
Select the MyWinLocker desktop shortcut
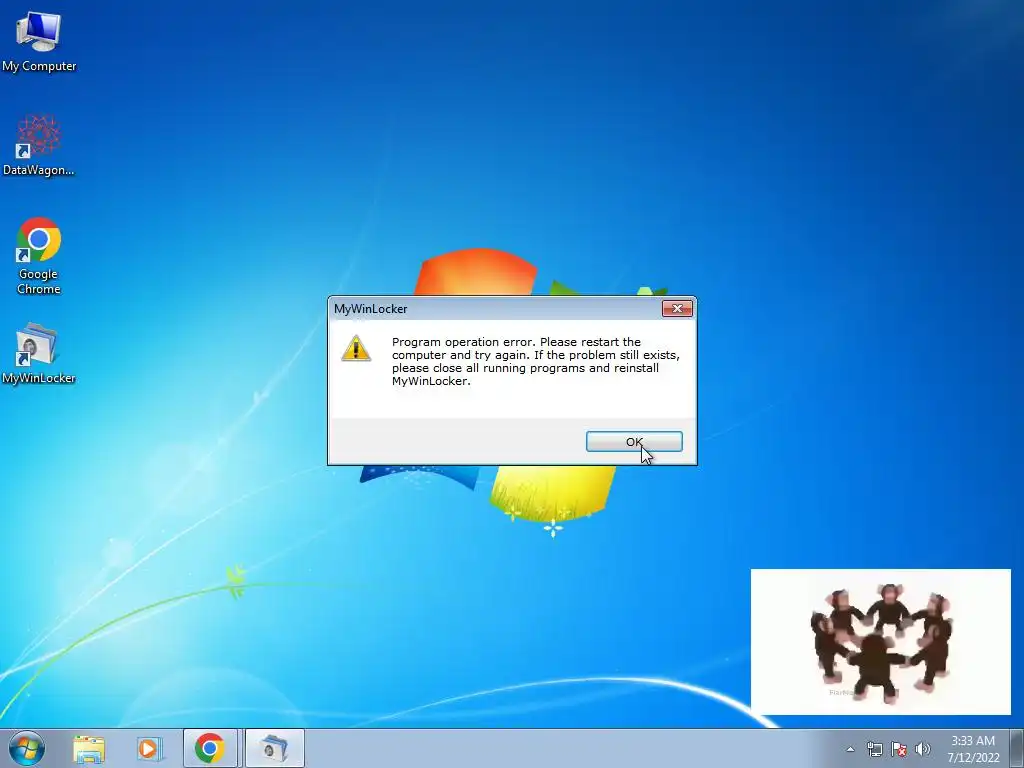[39, 353]
